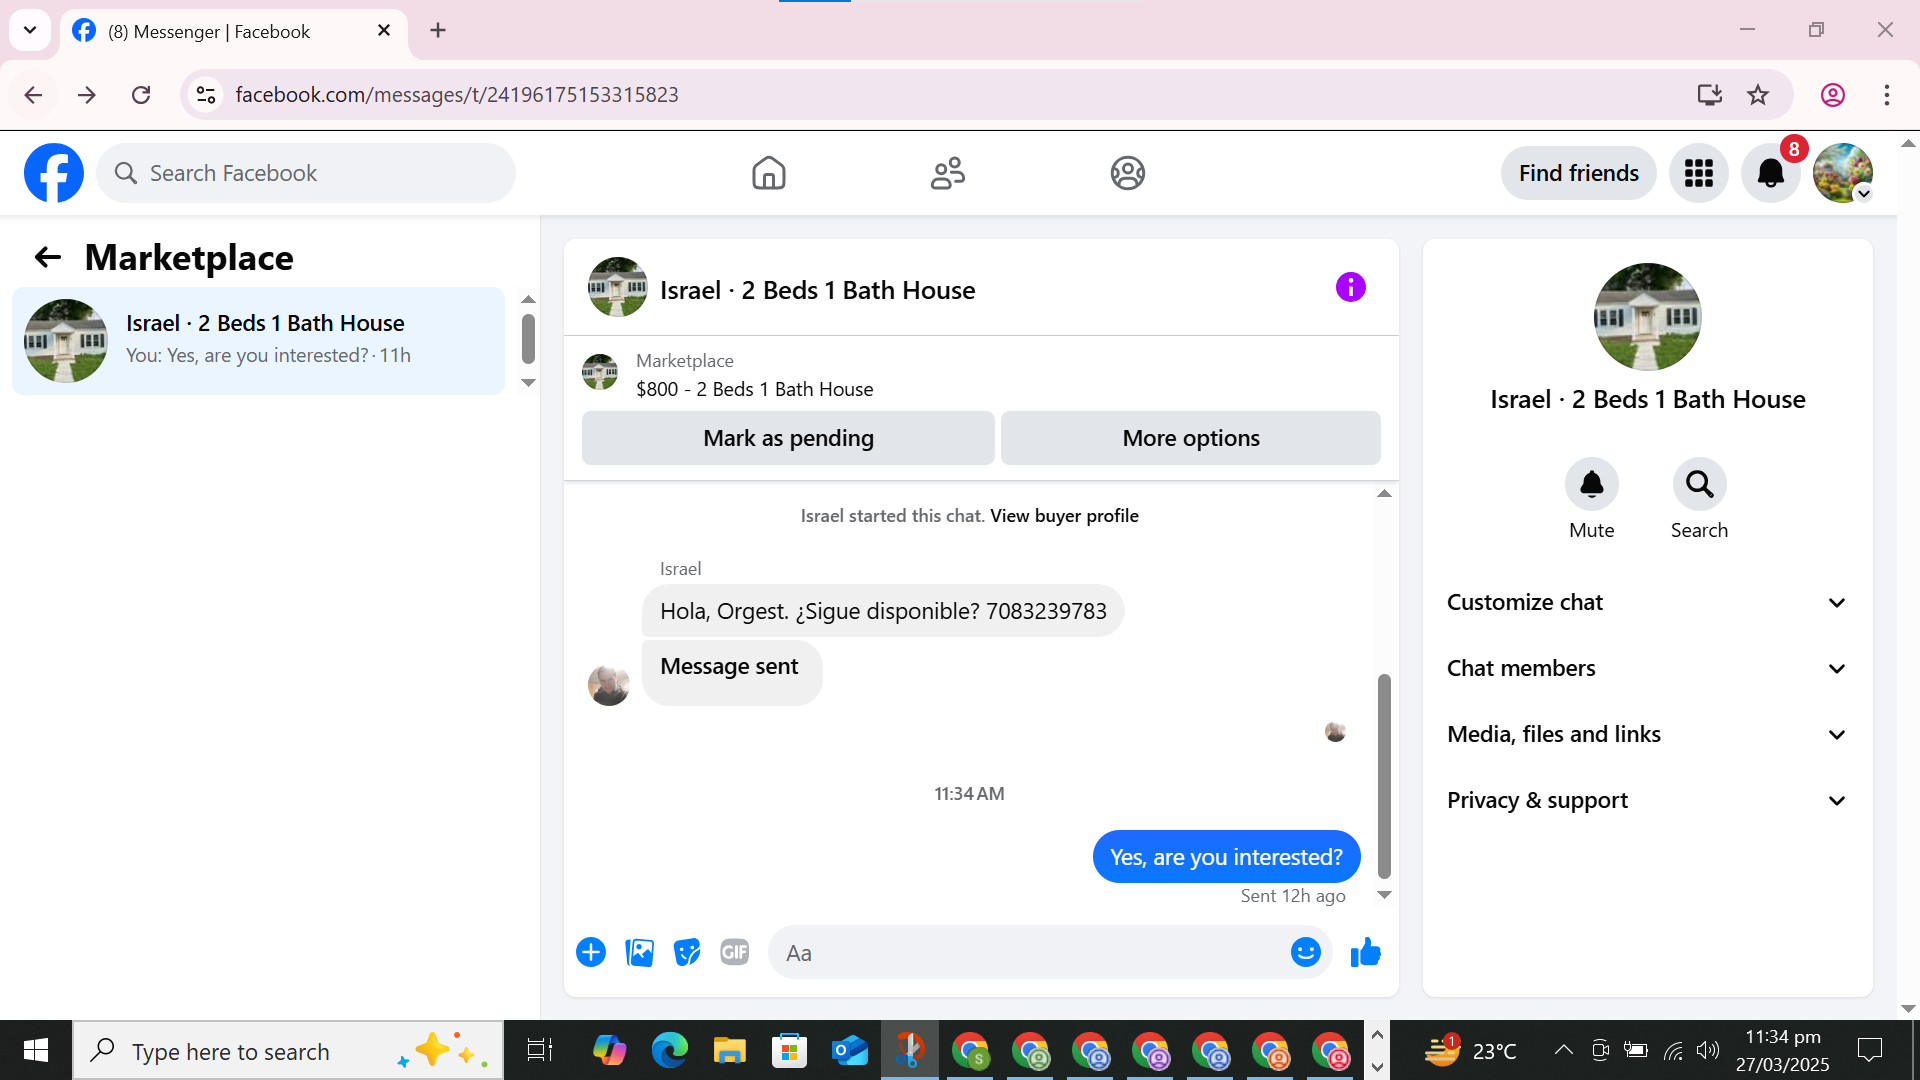Open Chrome's three-dot menu
1920x1080 pixels.
point(1886,95)
